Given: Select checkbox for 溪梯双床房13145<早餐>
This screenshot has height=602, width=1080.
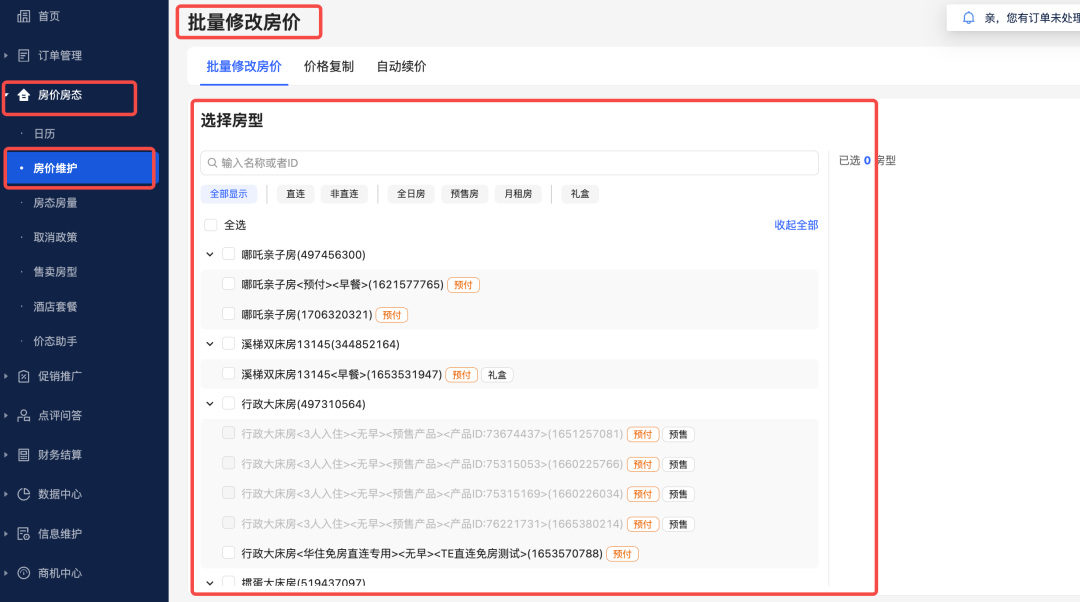Looking at the screenshot, I should [x=229, y=374].
